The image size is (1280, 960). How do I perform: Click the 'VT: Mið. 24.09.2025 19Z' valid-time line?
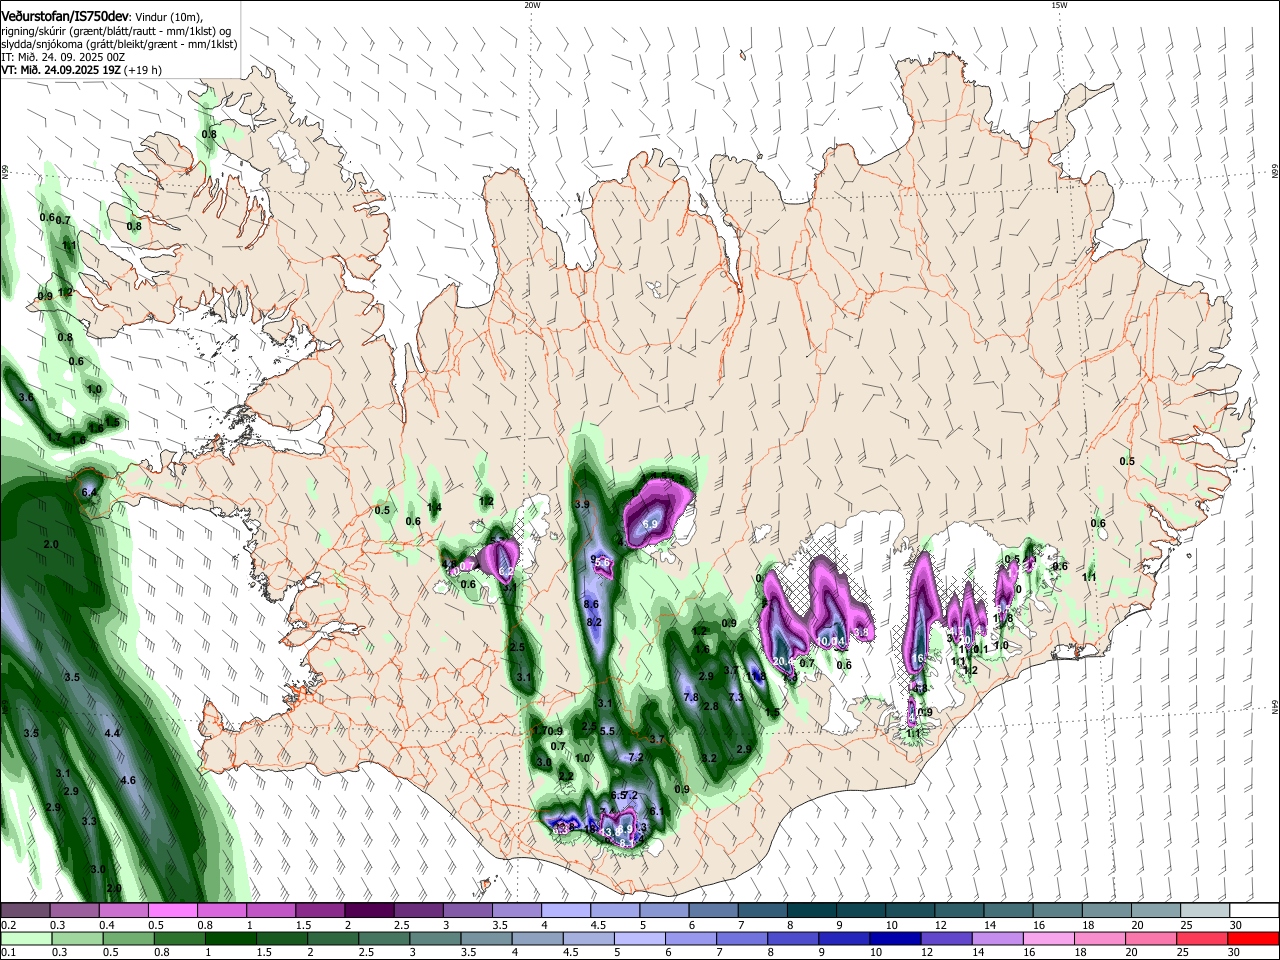[60, 71]
